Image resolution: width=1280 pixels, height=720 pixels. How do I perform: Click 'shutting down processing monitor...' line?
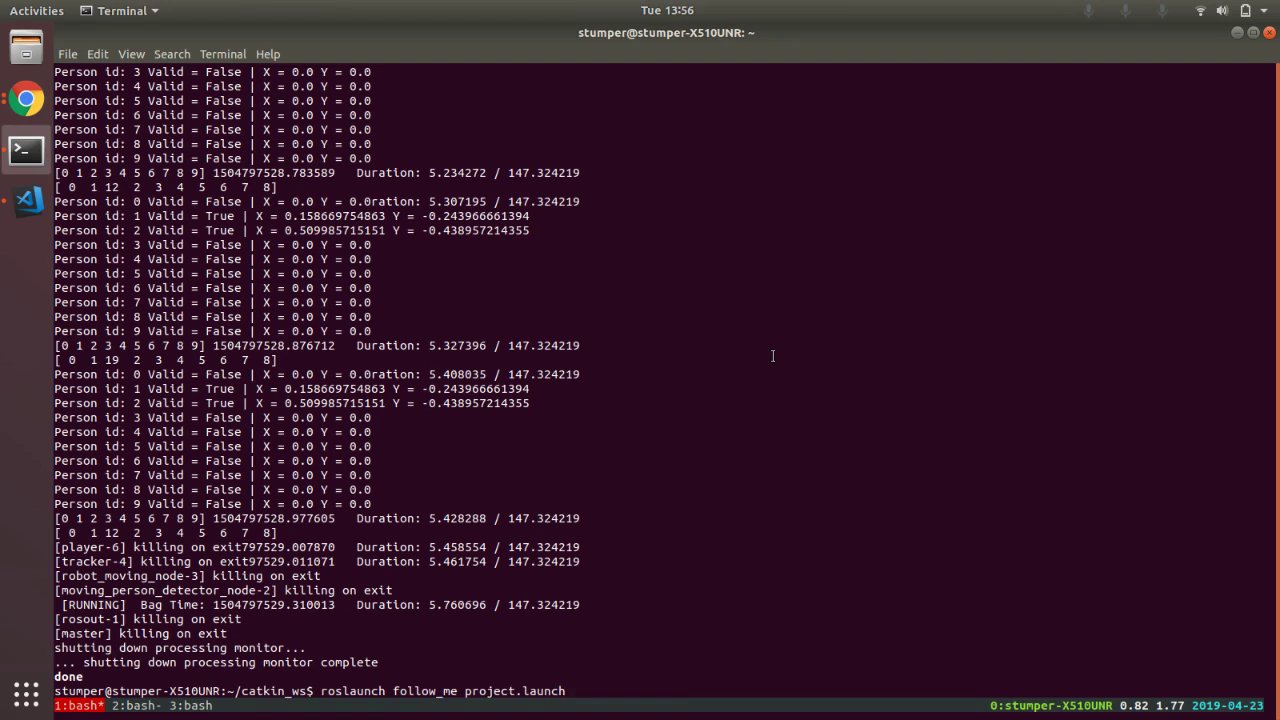pyautogui.click(x=179, y=648)
